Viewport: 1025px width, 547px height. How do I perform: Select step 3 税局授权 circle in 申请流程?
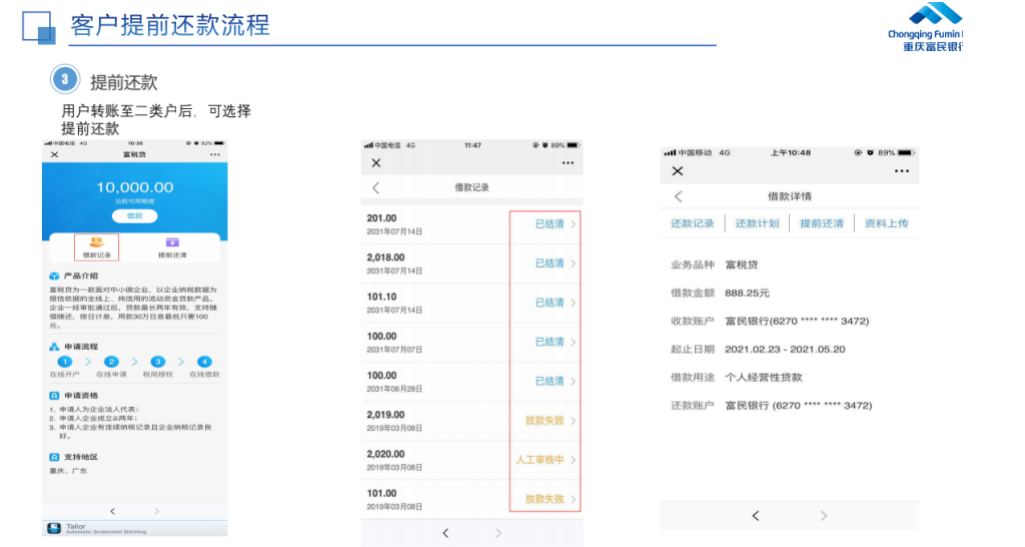158,361
